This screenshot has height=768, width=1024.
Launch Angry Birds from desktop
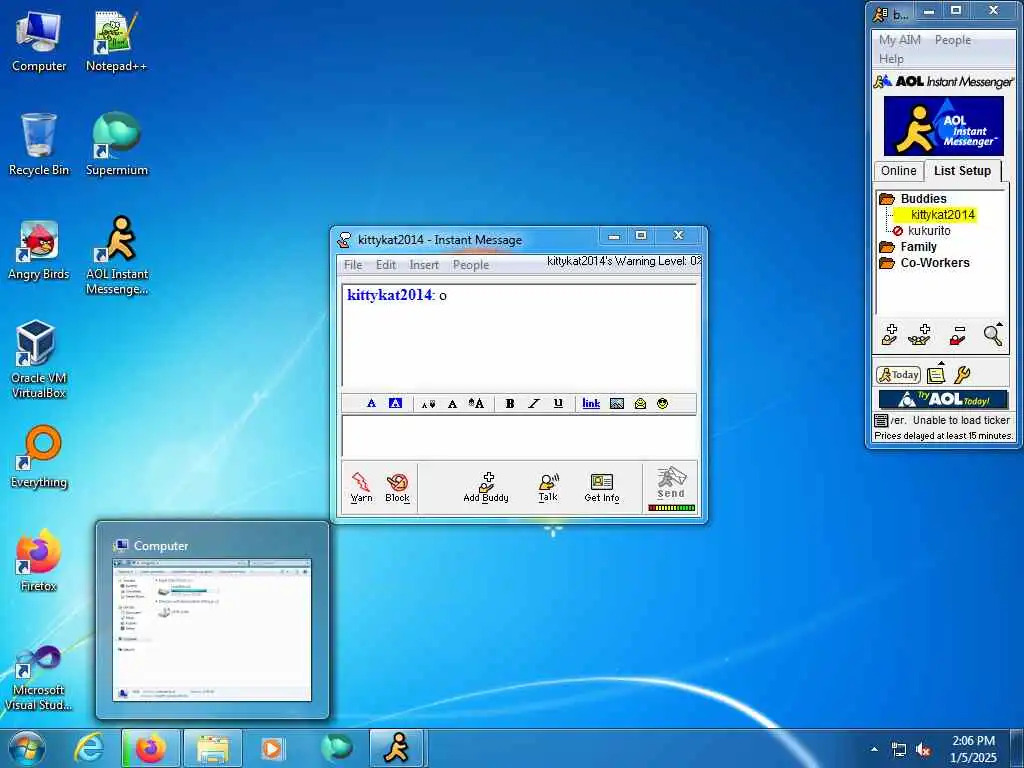tap(39, 250)
